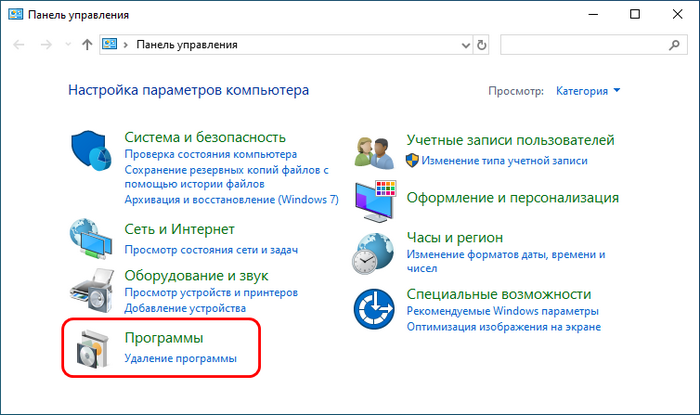Expand breadcrumb arrow before Панель управления

point(126,45)
